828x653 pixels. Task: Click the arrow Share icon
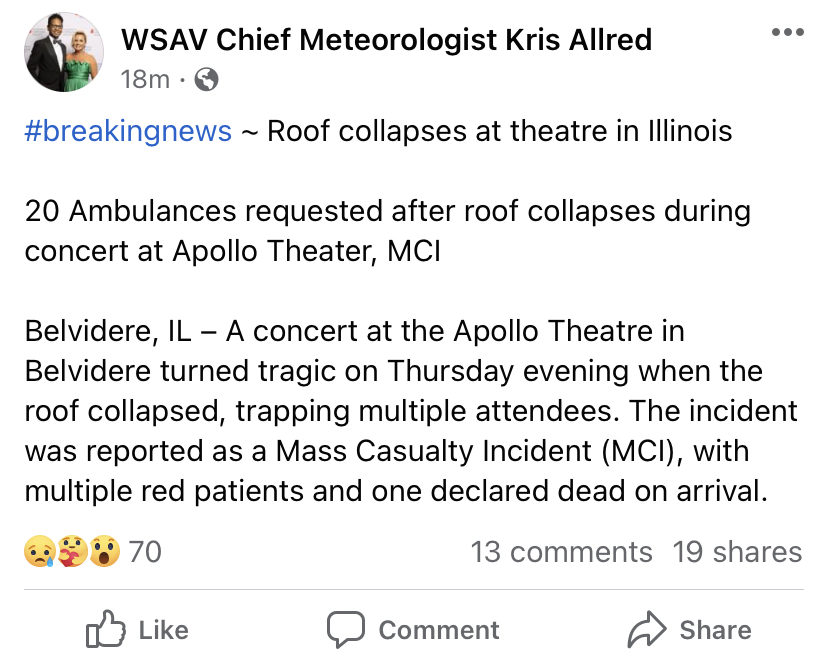(x=647, y=629)
